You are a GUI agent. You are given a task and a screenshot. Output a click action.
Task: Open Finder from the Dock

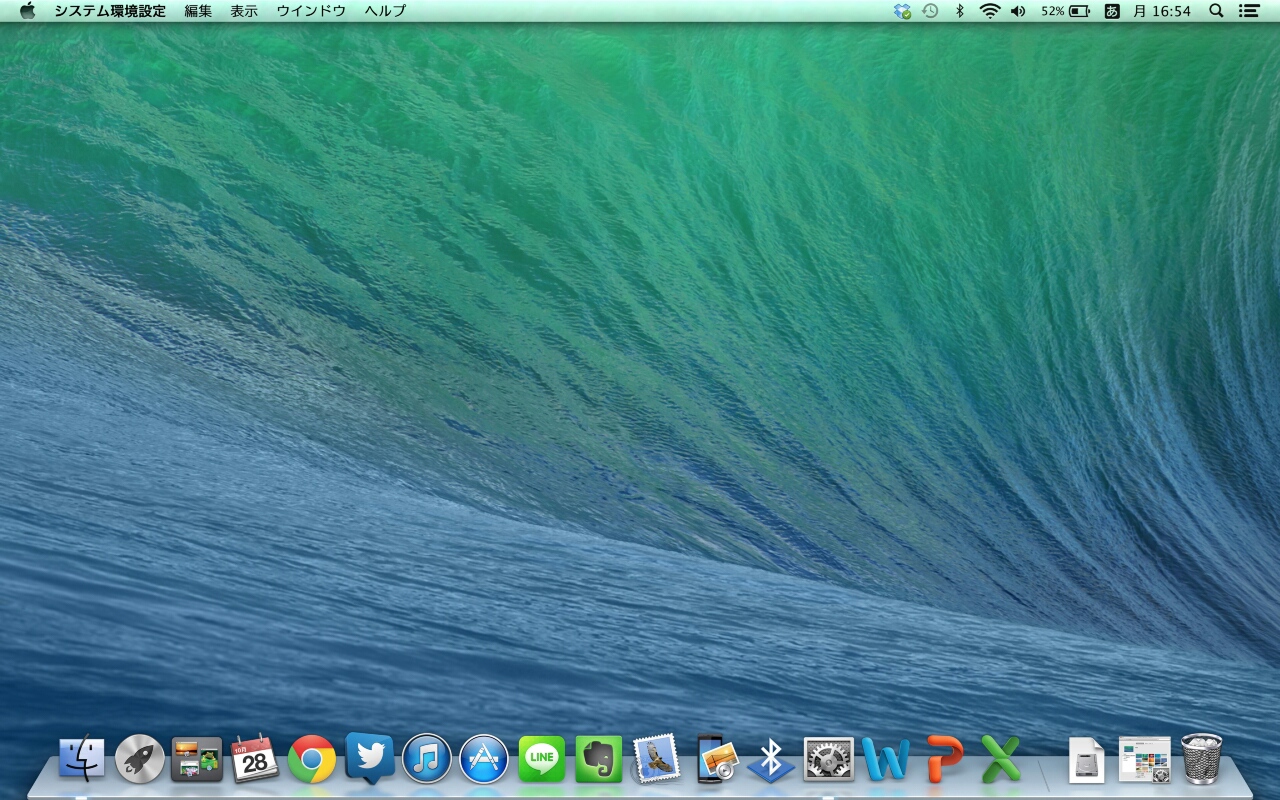click(82, 759)
